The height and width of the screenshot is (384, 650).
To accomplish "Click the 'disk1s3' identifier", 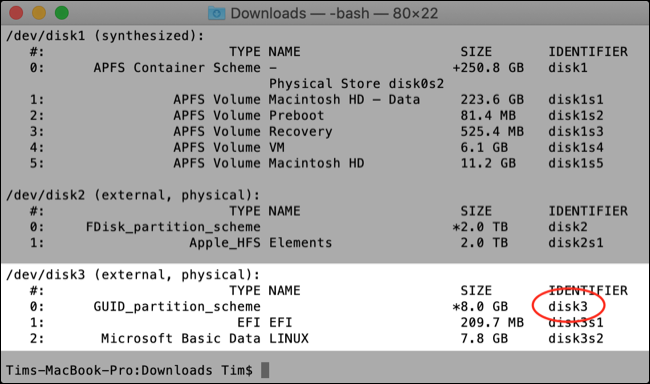I will [x=576, y=131].
